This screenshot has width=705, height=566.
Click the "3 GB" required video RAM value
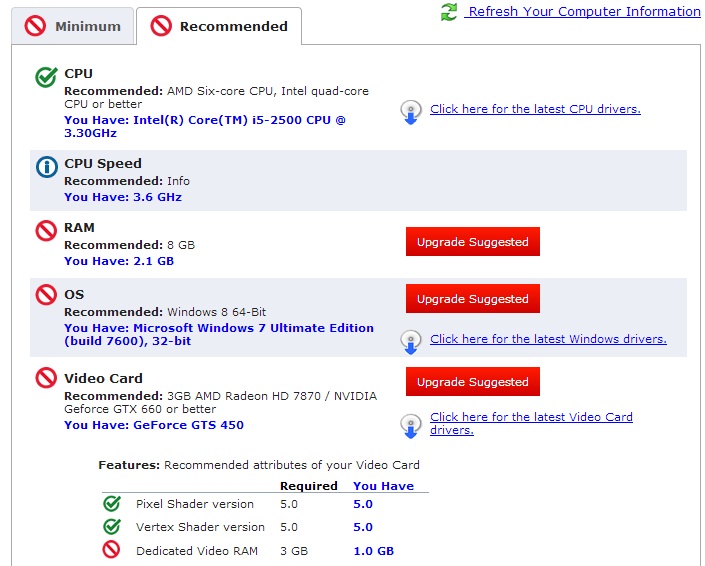pos(294,551)
